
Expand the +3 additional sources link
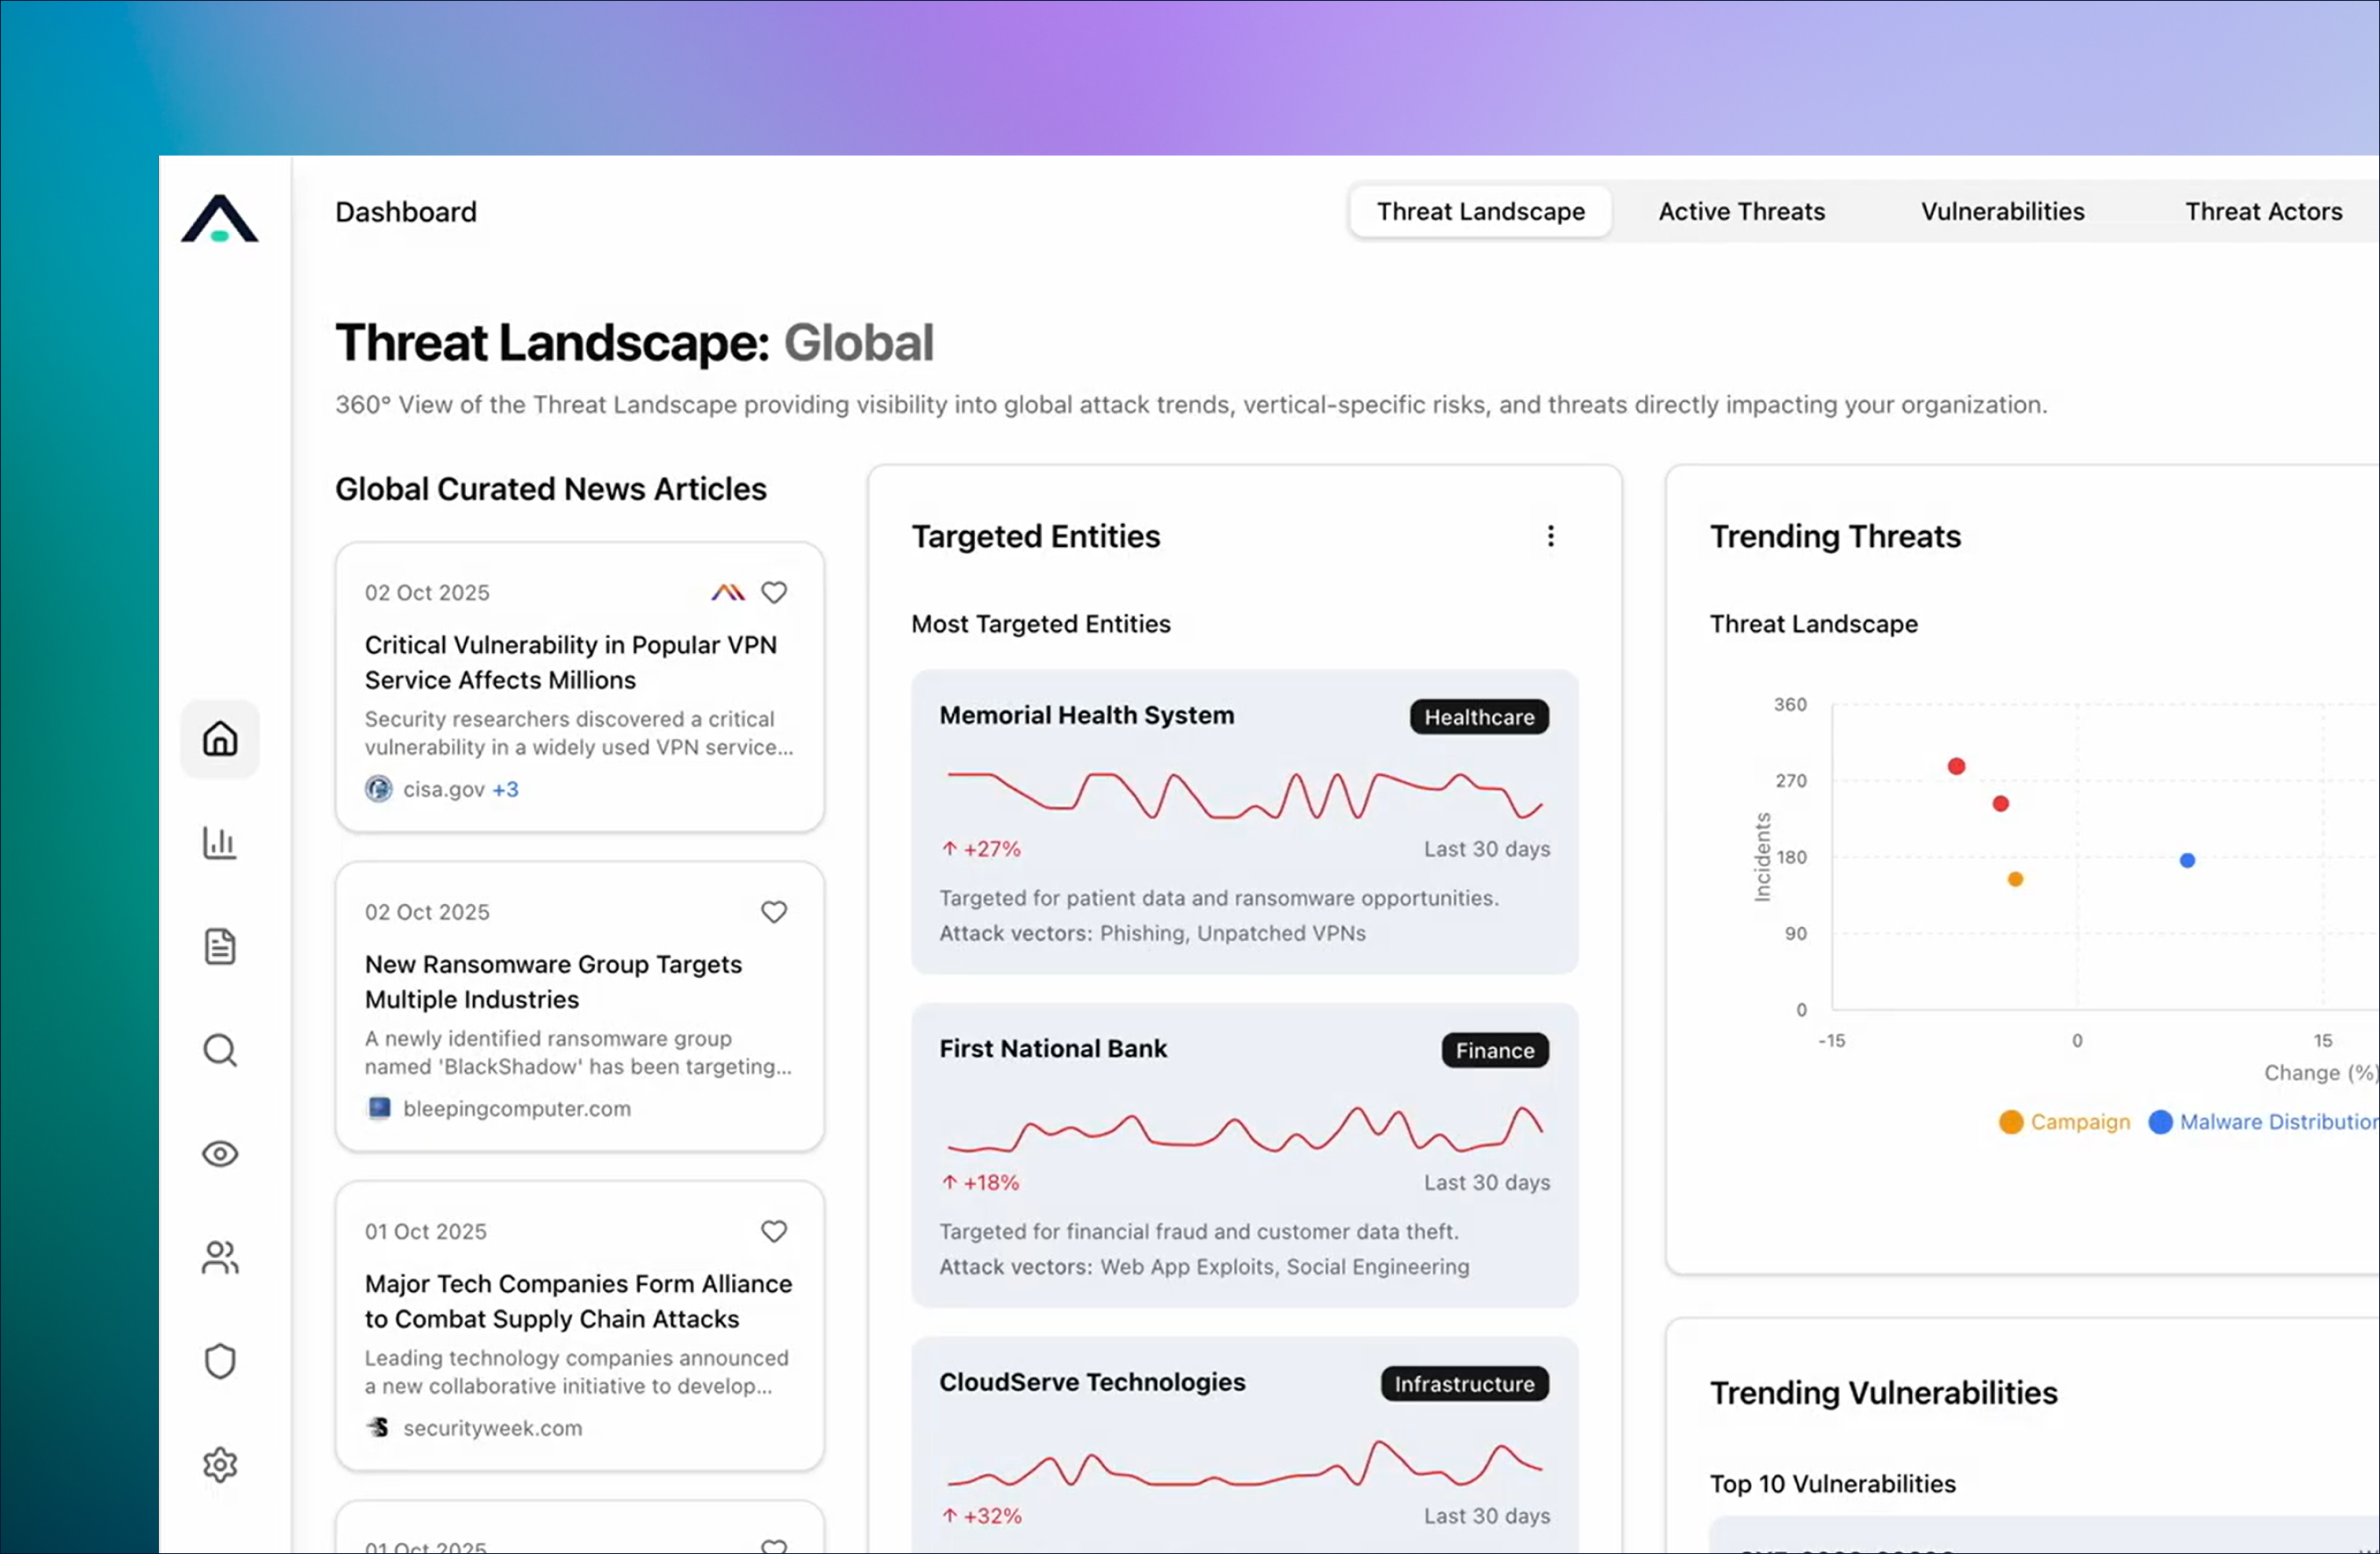click(x=505, y=789)
